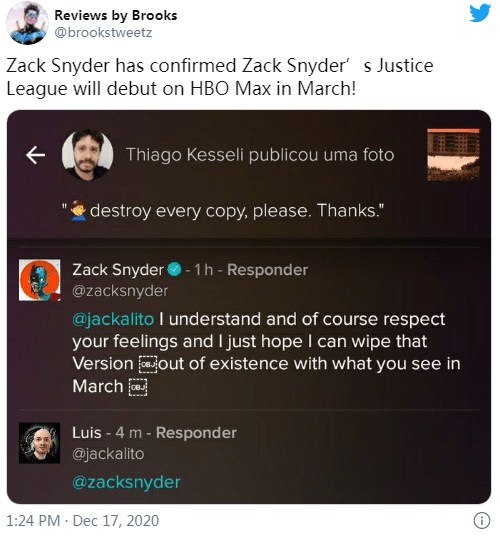500x536 pixels.
Task: Open the tweet info icon
Action: pyautogui.click(x=482, y=521)
